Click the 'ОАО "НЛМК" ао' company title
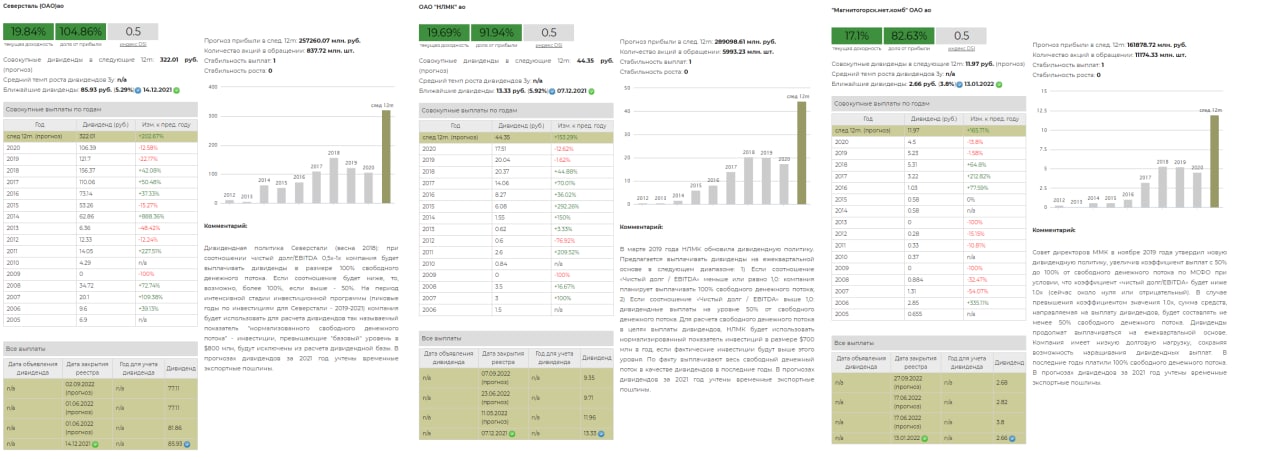1280x459 pixels. [441, 7]
